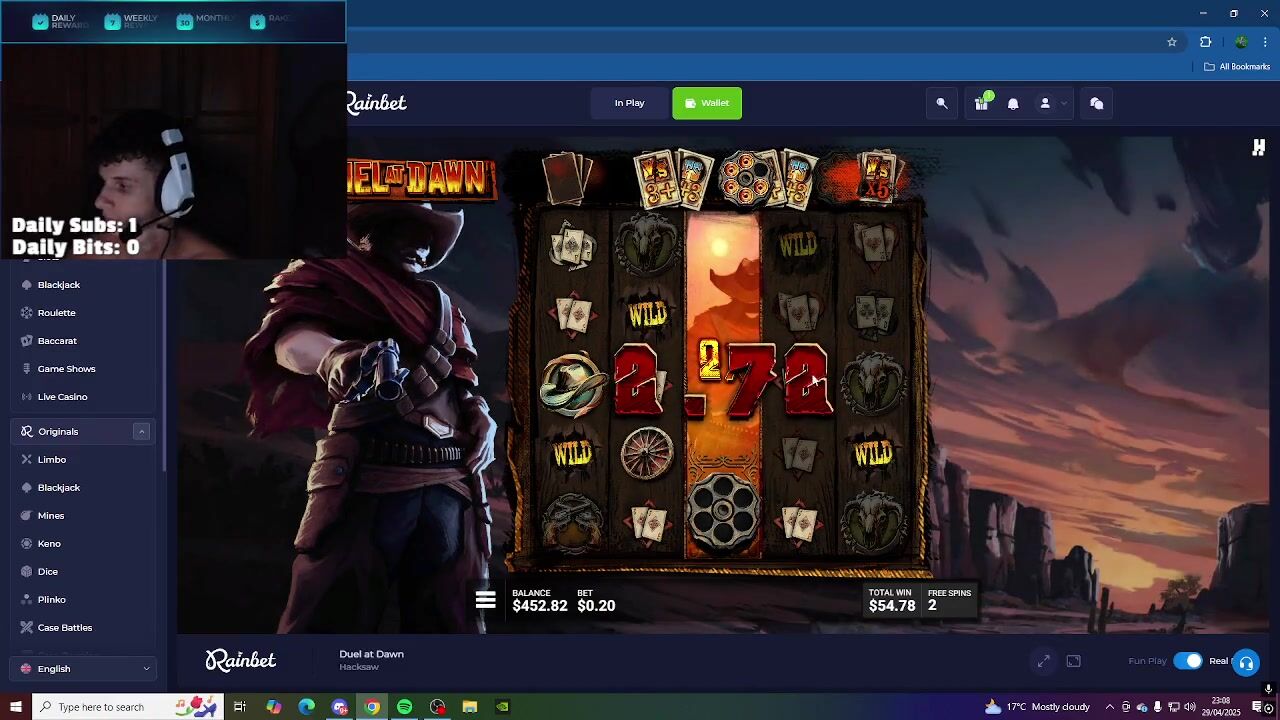Switch to Chrome on the taskbar
1280x720 pixels.
372,707
